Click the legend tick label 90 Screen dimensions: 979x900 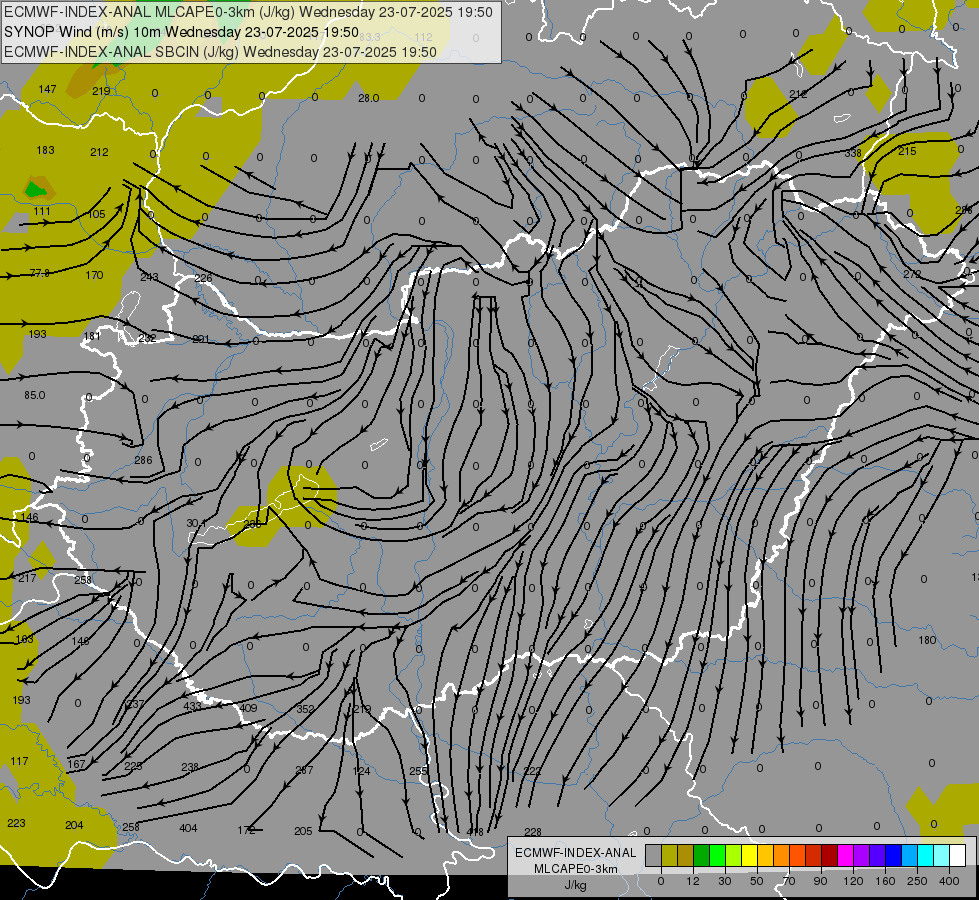pyautogui.click(x=820, y=881)
